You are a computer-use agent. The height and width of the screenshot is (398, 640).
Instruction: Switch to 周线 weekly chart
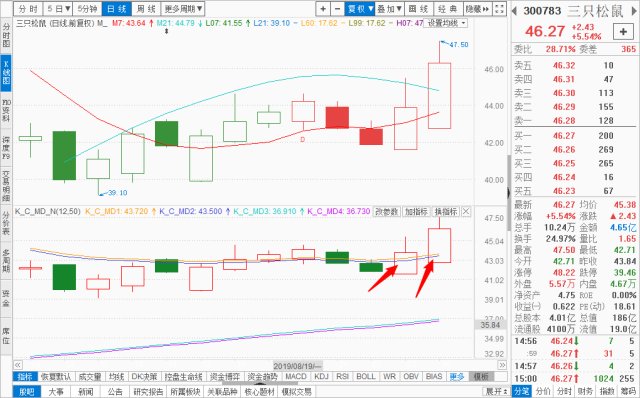[146, 9]
